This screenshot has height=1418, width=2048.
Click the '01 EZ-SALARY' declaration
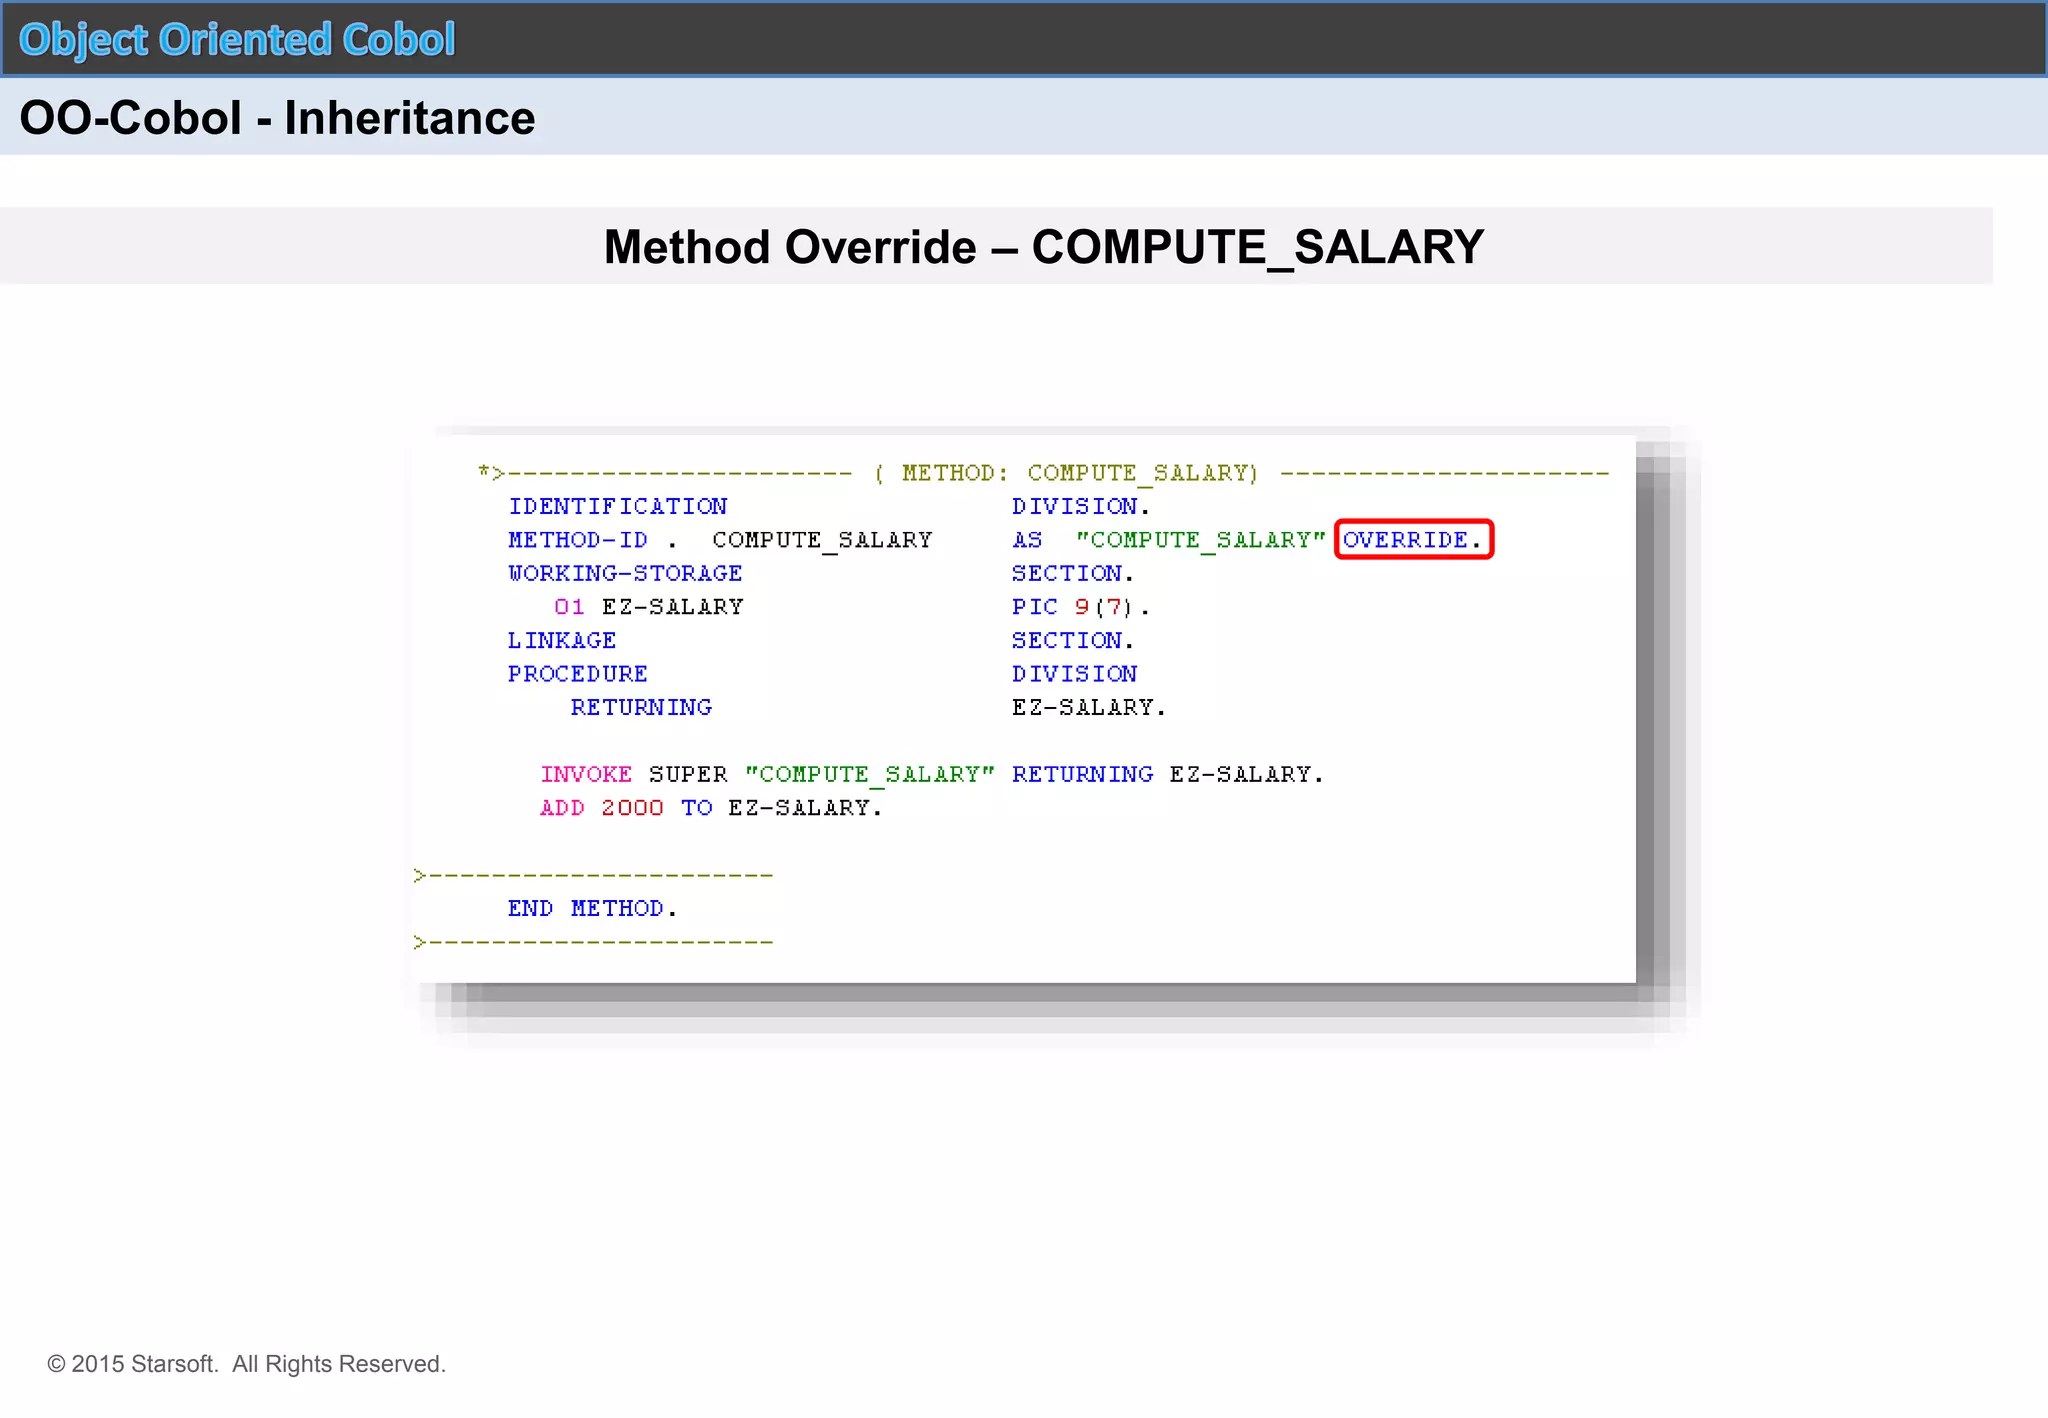(x=649, y=607)
